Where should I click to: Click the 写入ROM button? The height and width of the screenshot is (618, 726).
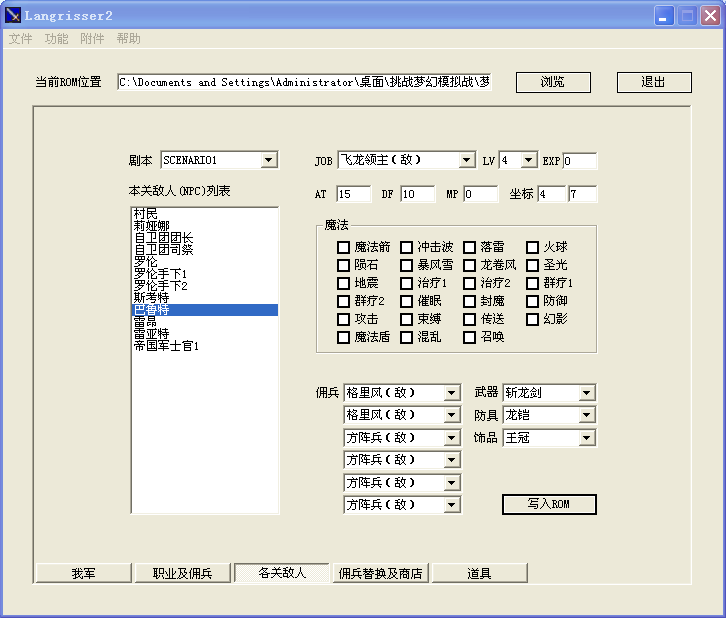(x=549, y=504)
